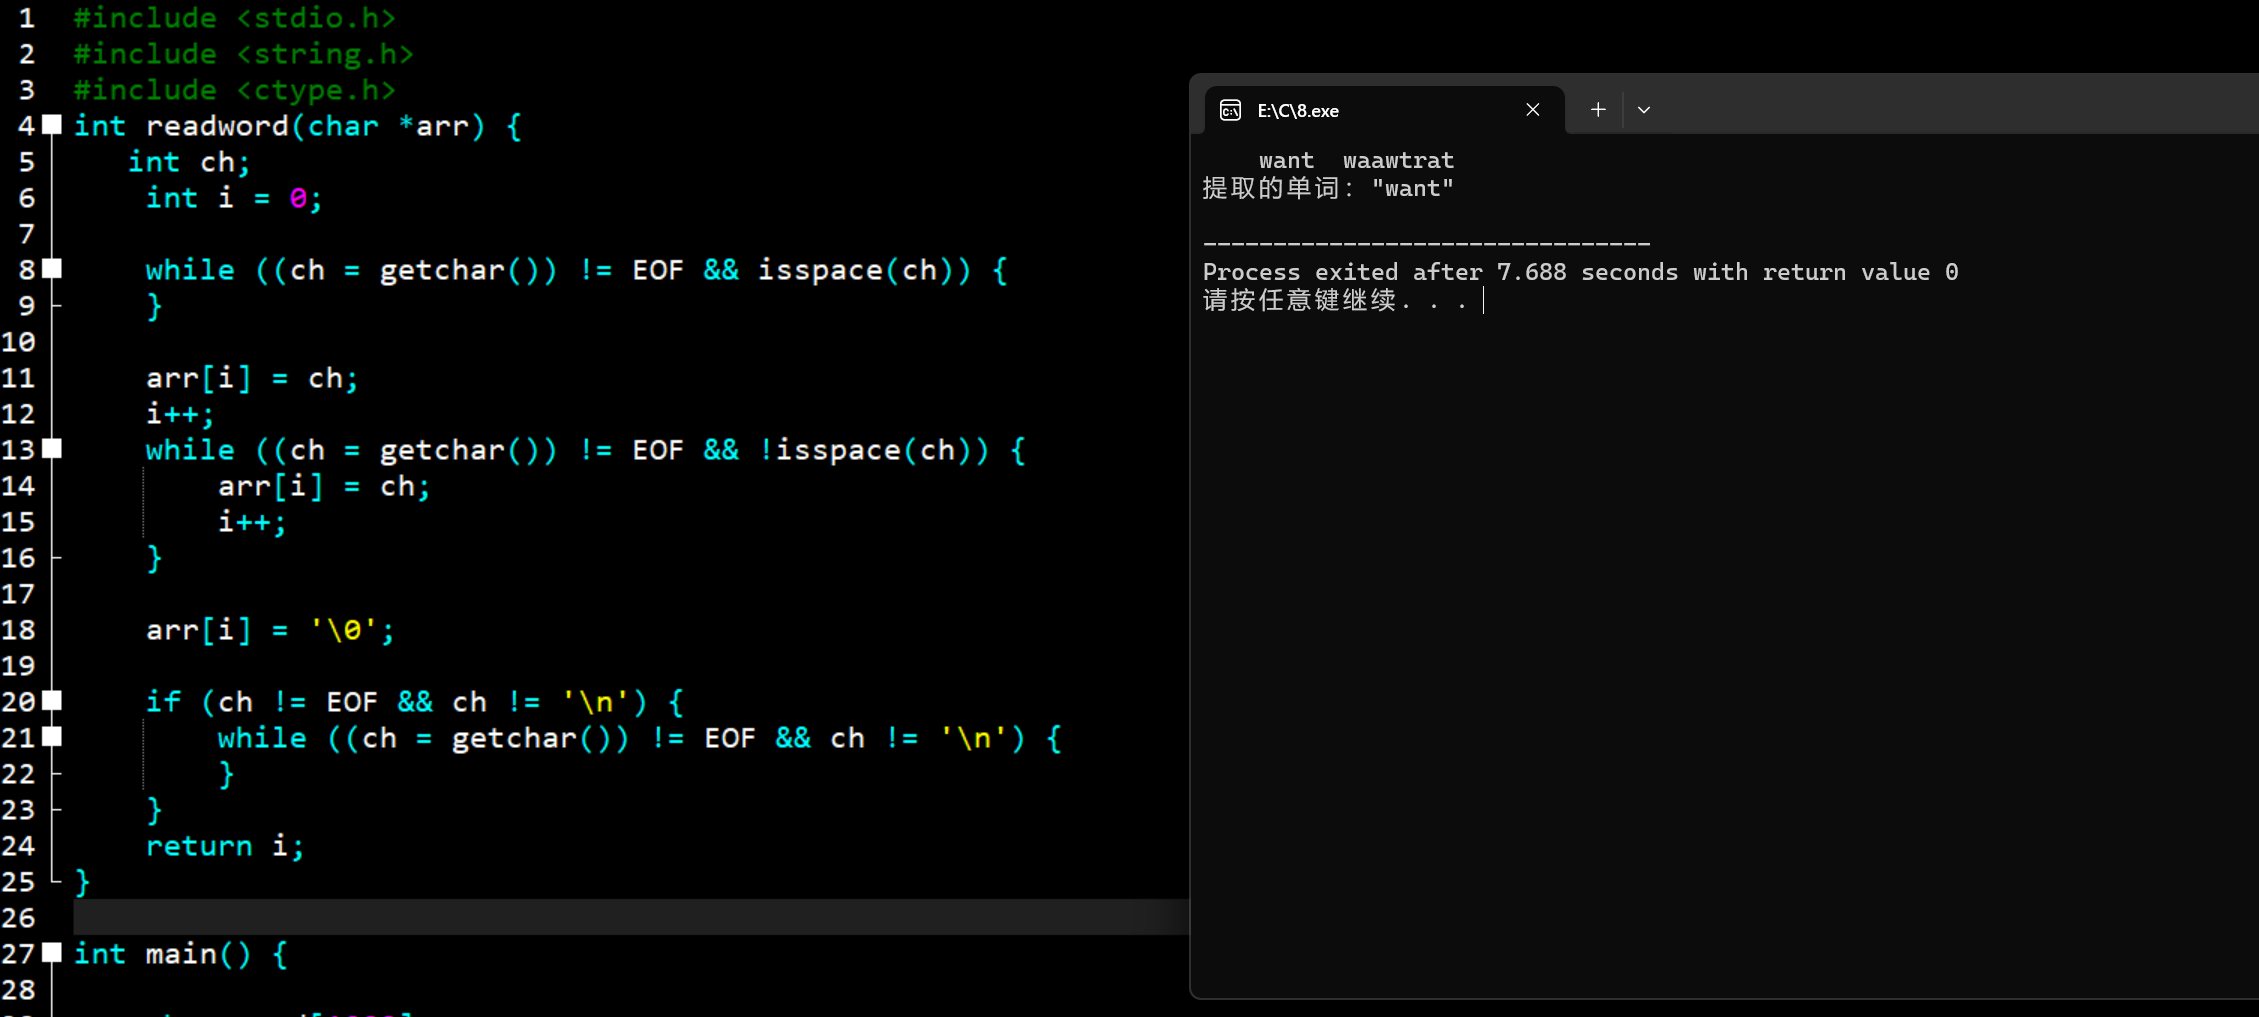2259x1017 pixels.
Task: Collapse the !isspace while loop on line 13
Action: pos(52,449)
